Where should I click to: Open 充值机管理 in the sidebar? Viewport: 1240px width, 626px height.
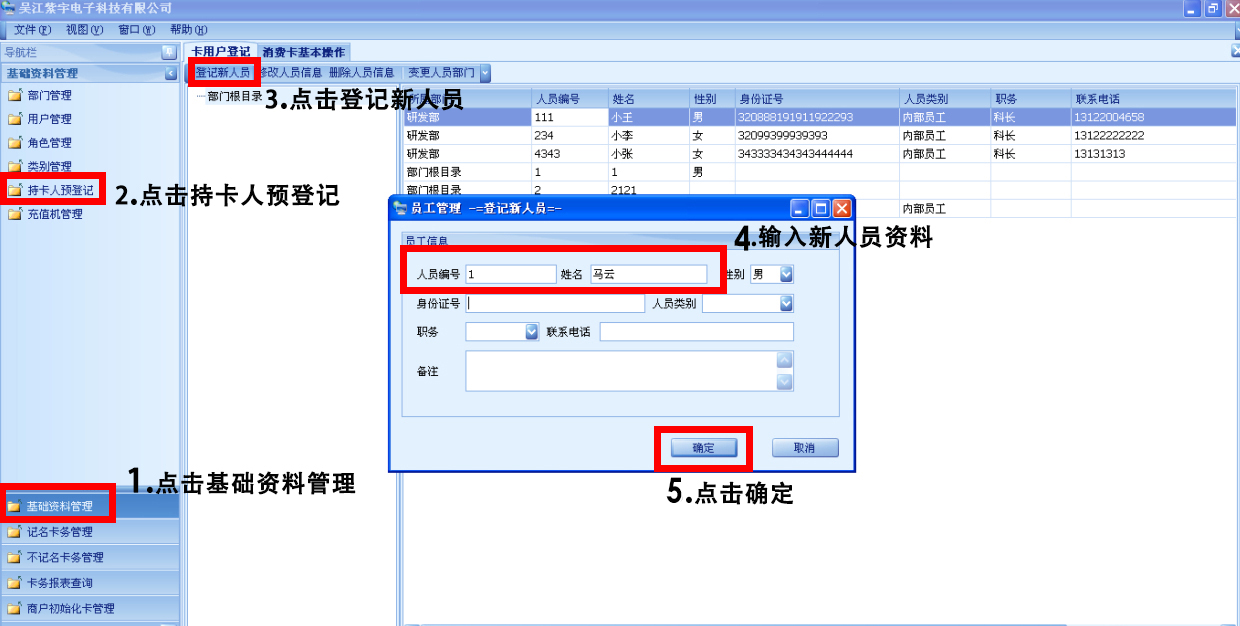(x=54, y=214)
